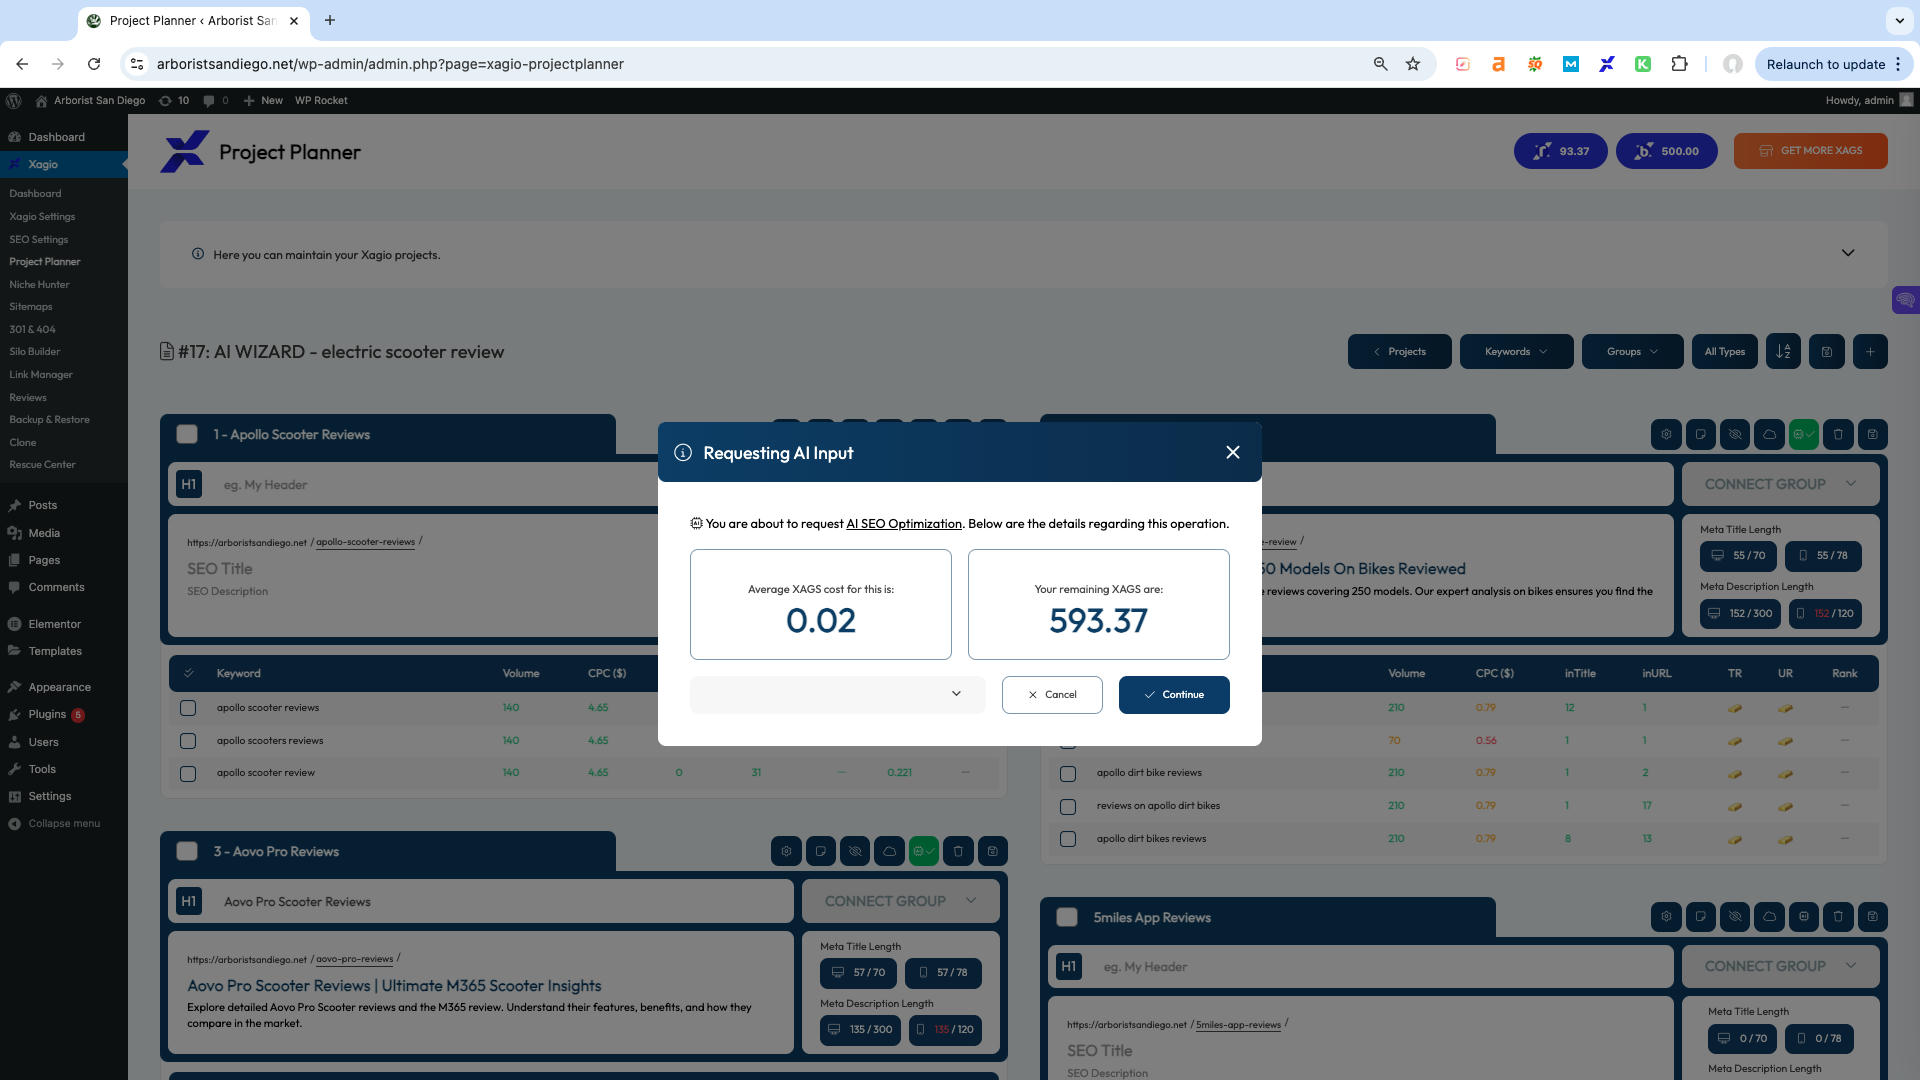
Task: Follow the AI SEO Optimization link
Action: point(904,524)
